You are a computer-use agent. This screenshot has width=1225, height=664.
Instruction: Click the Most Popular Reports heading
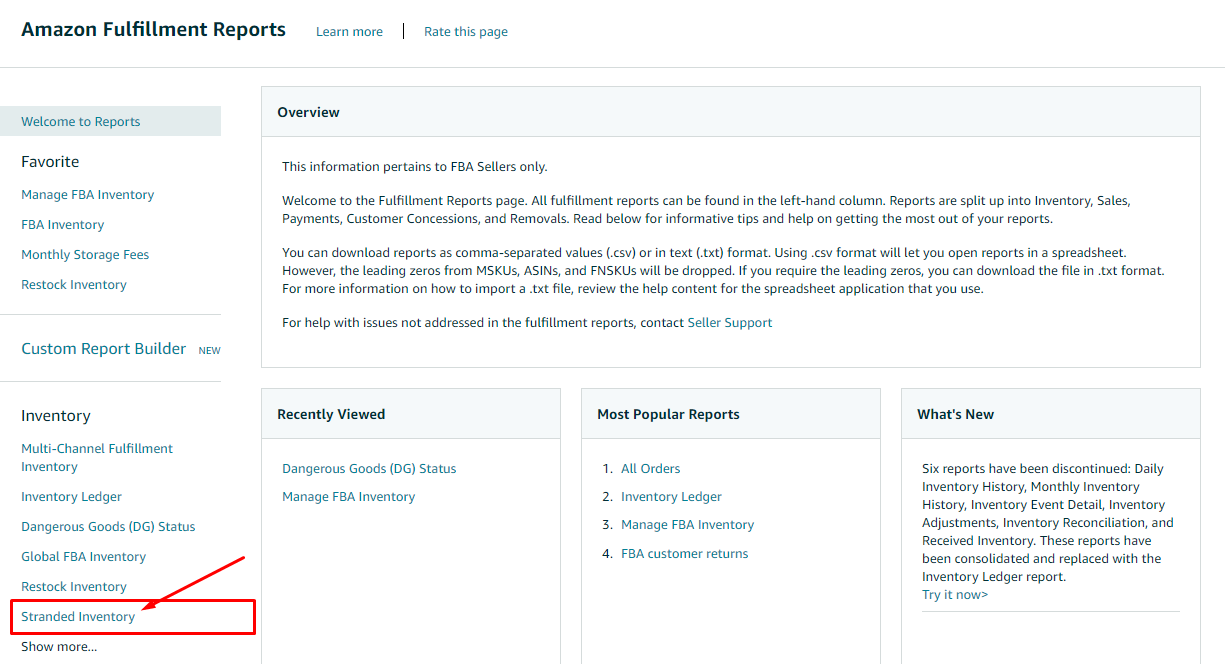(668, 414)
